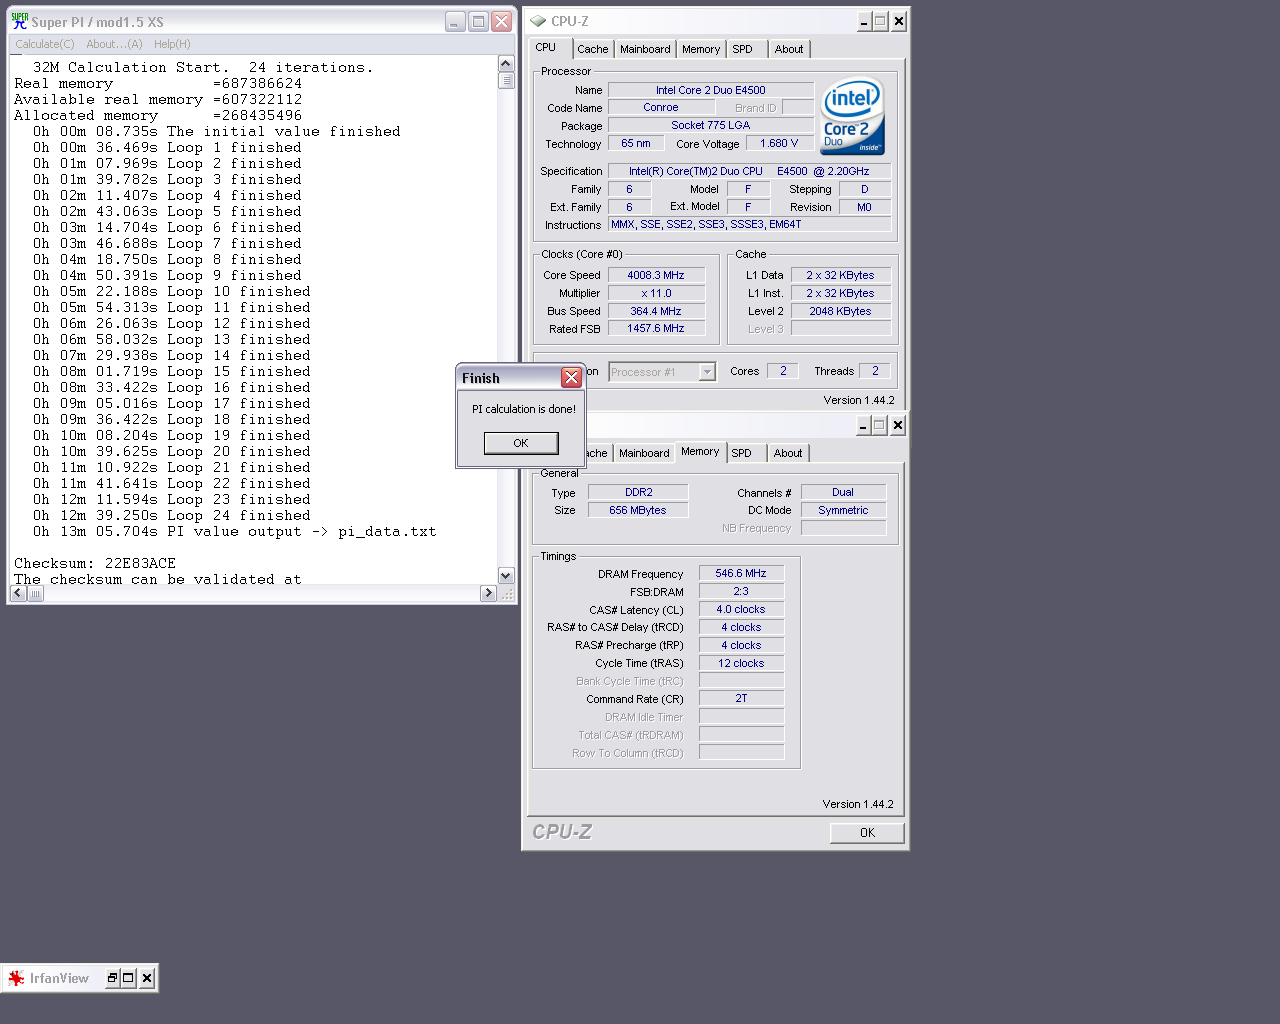Click the DC Mode Symmetric field

click(843, 511)
